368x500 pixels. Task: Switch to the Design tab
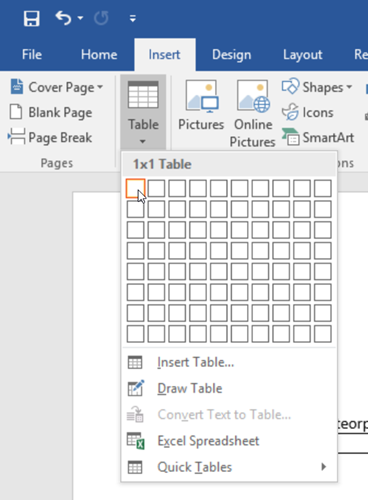click(x=232, y=55)
